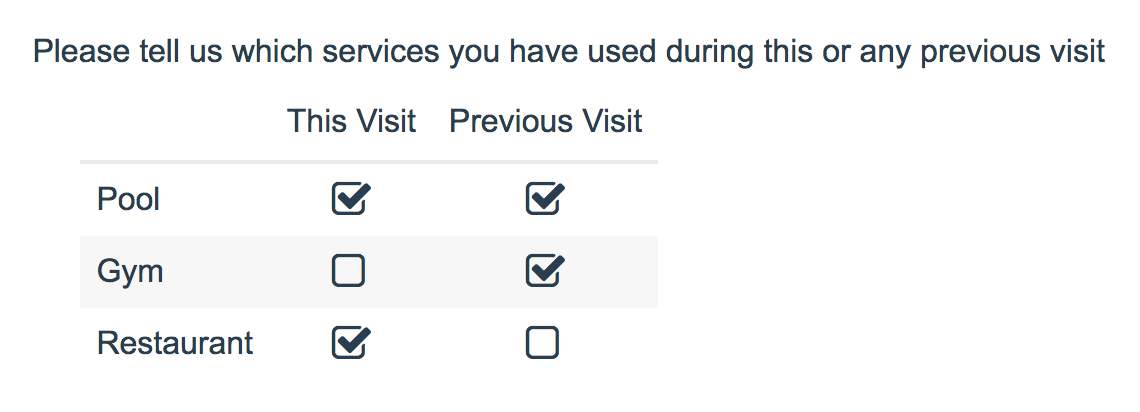1140x412 pixels.
Task: Uncheck Restaurant for This Visit
Action: (350, 342)
